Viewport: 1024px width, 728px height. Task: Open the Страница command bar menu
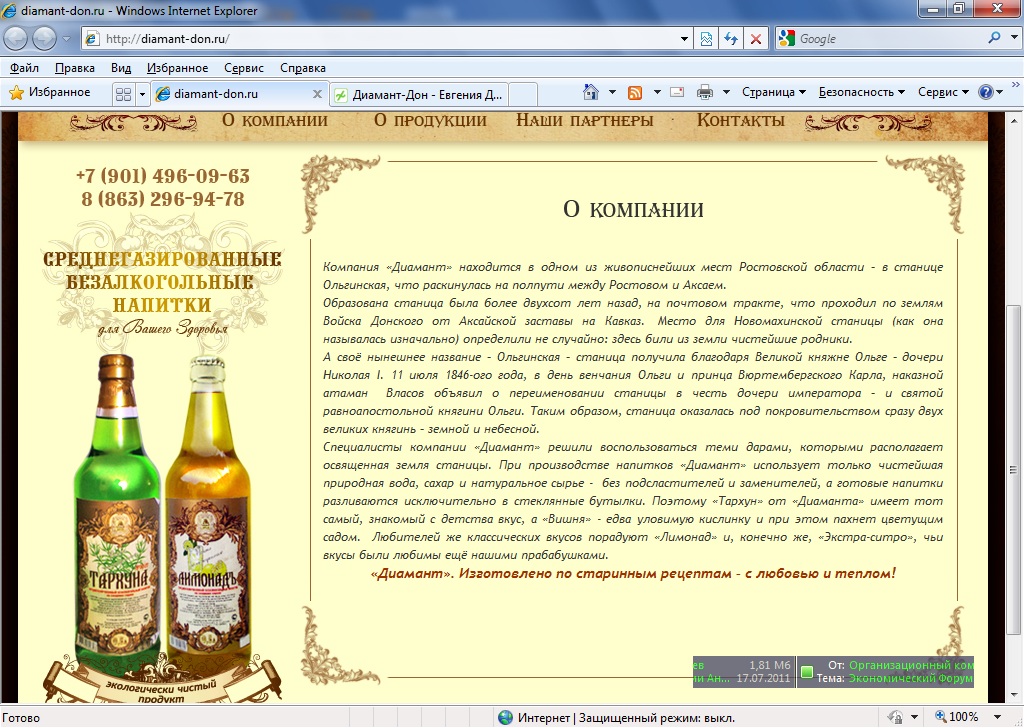(774, 92)
